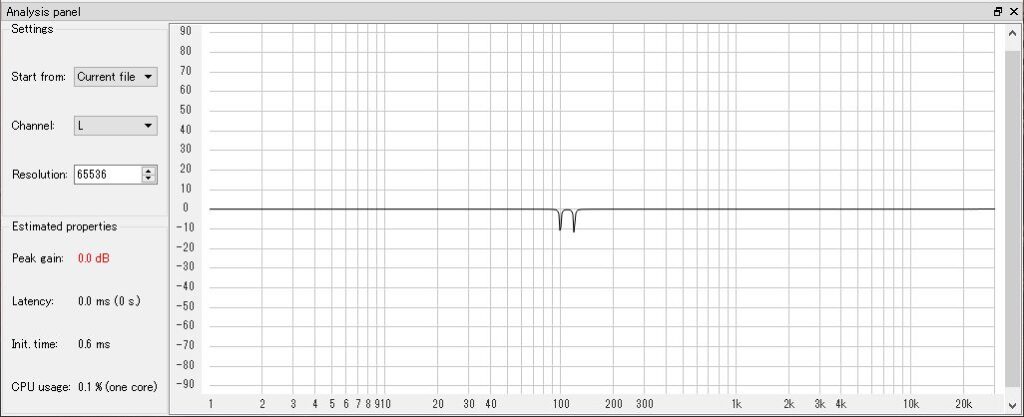The width and height of the screenshot is (1024, 417).
Task: Click the 10k frequency axis label
Action: [911, 404]
